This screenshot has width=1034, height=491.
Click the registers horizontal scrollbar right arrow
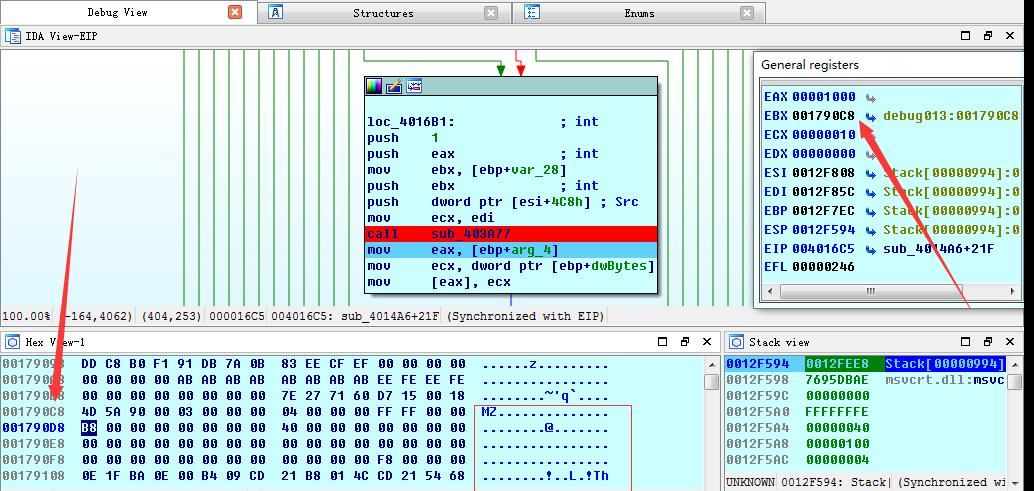(1013, 291)
